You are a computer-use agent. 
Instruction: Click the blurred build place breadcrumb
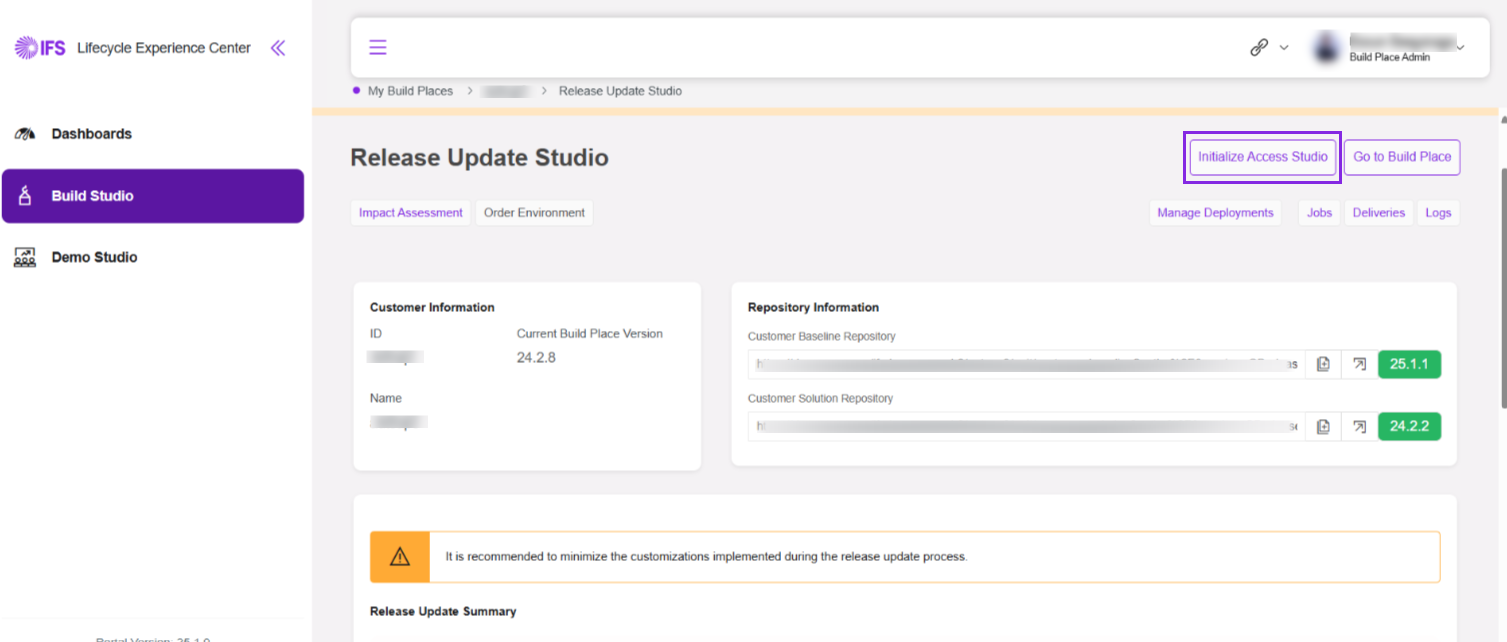click(506, 91)
